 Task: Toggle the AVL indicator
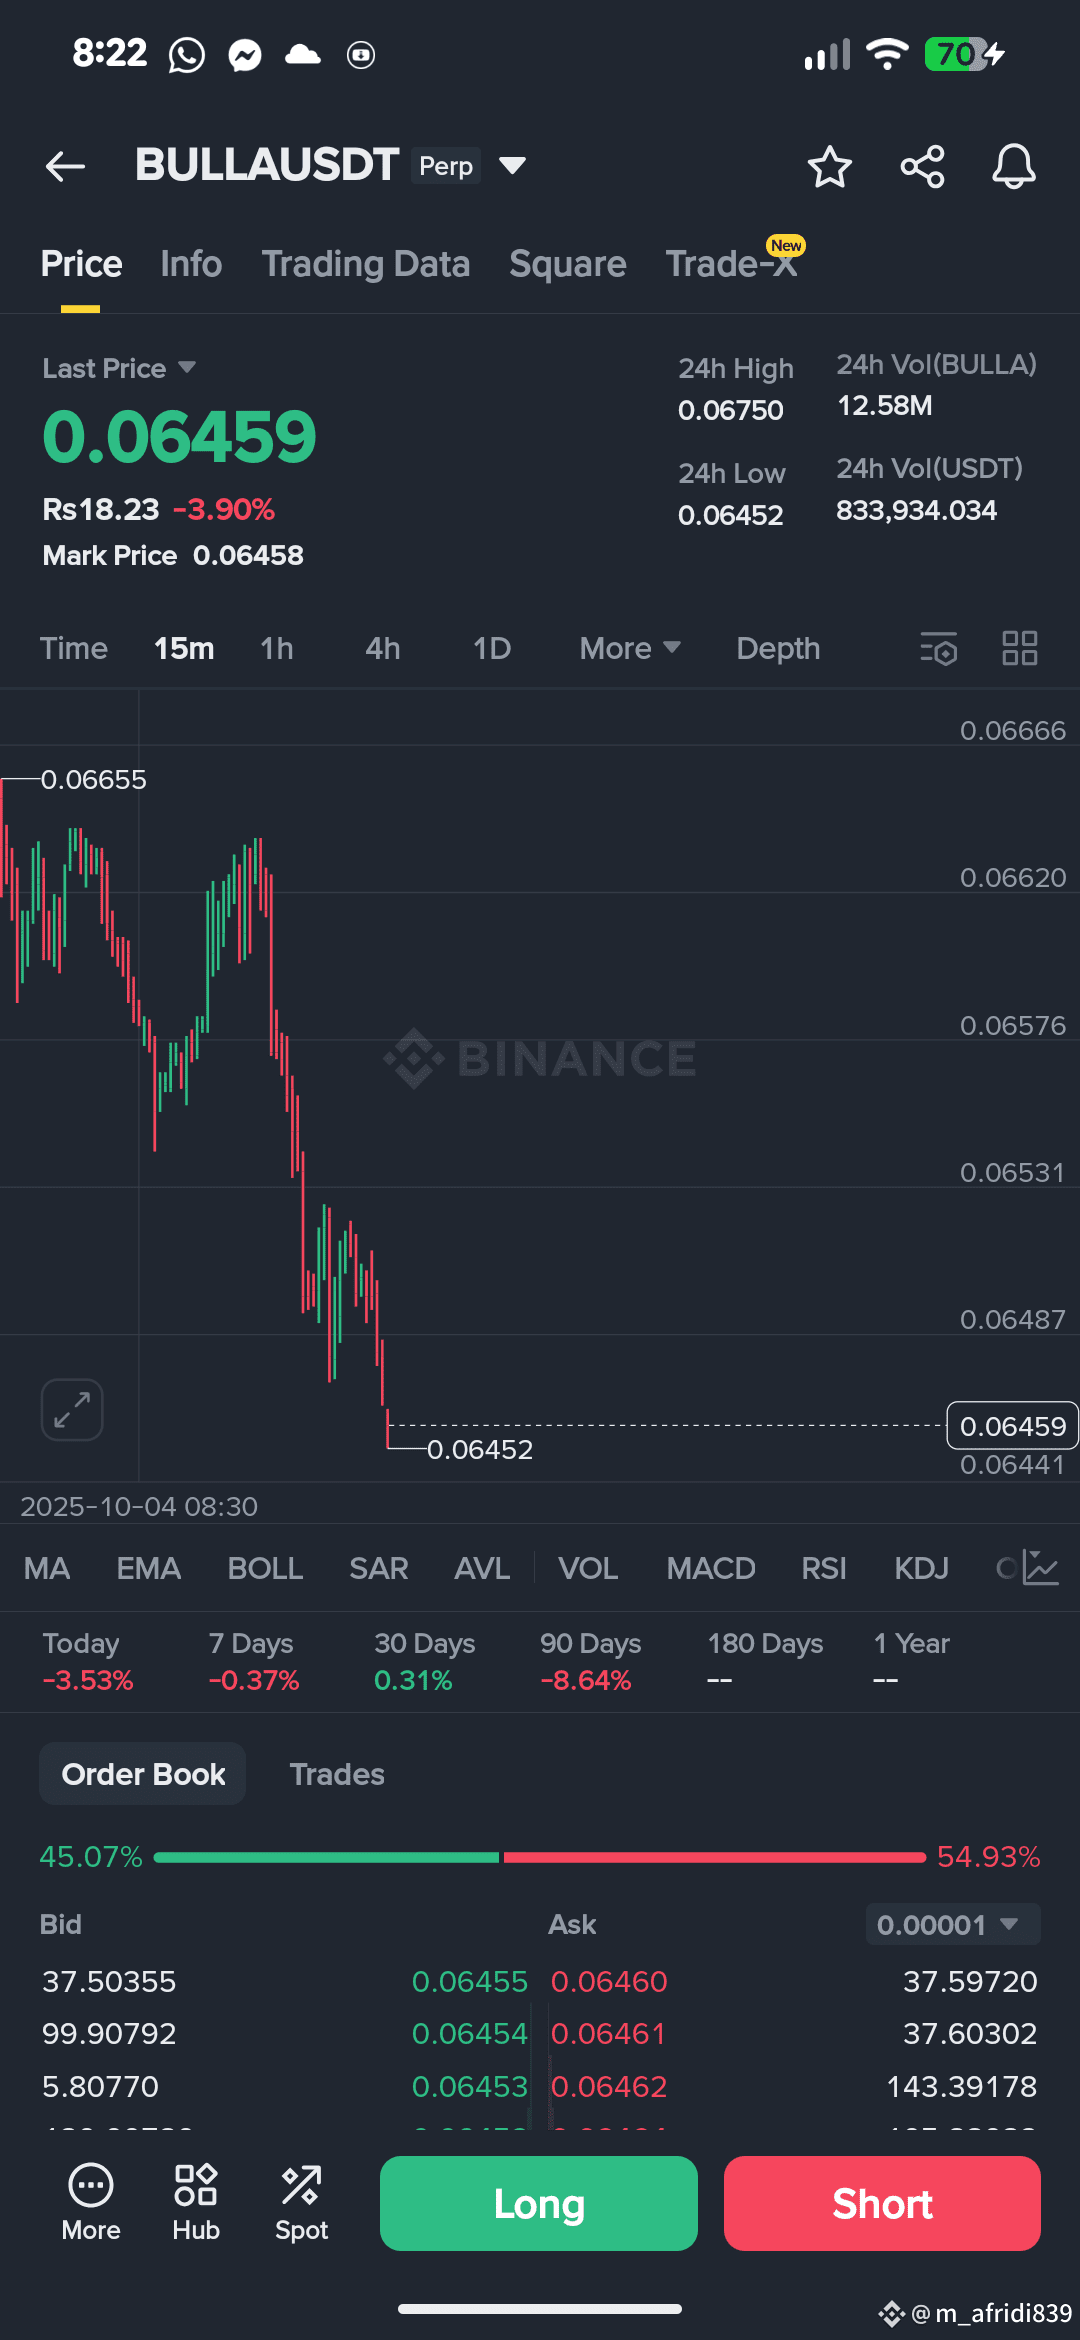[482, 1568]
